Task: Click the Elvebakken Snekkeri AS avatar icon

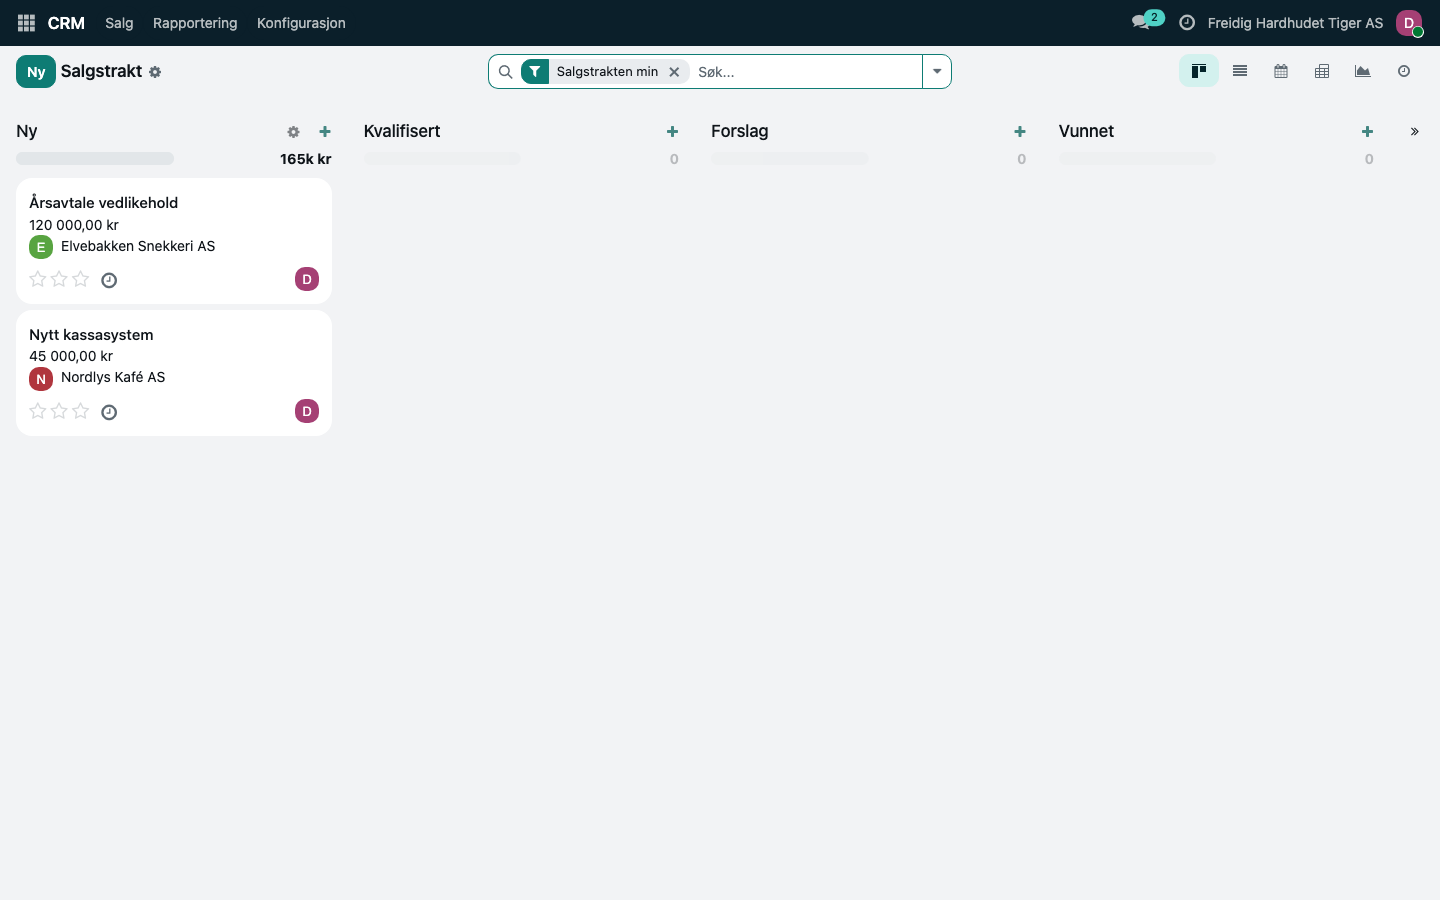Action: [x=41, y=247]
